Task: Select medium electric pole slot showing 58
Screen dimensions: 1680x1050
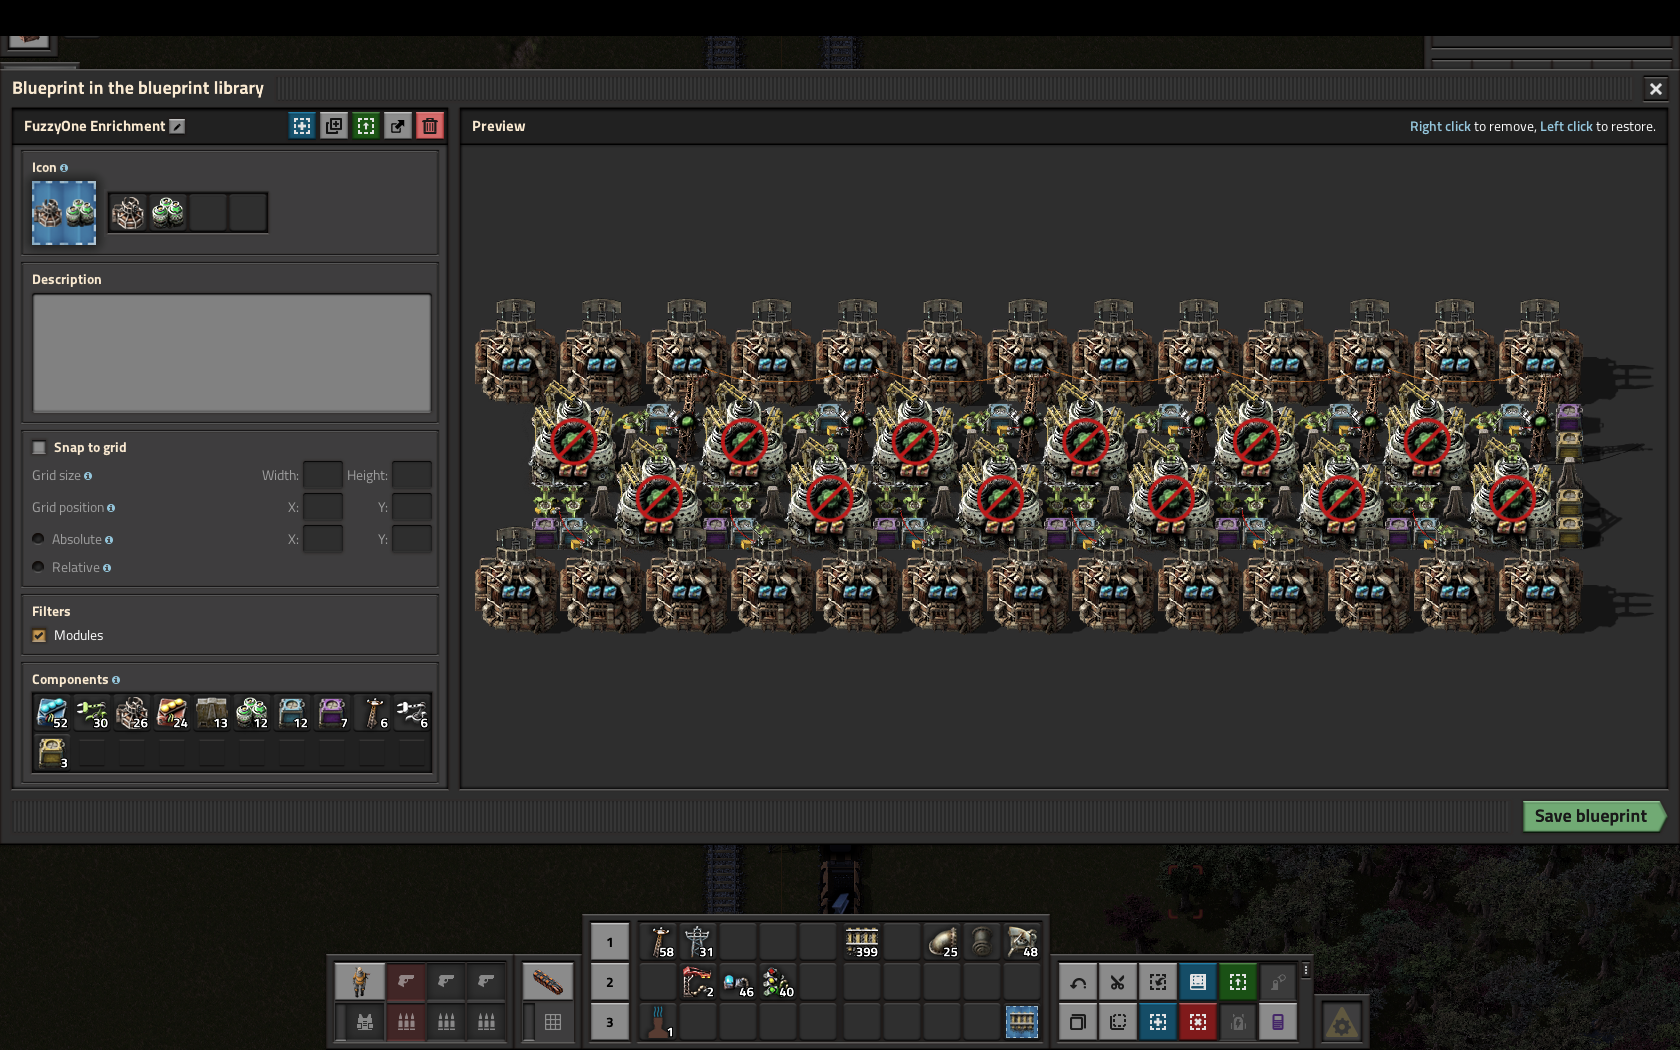Action: pos(659,942)
